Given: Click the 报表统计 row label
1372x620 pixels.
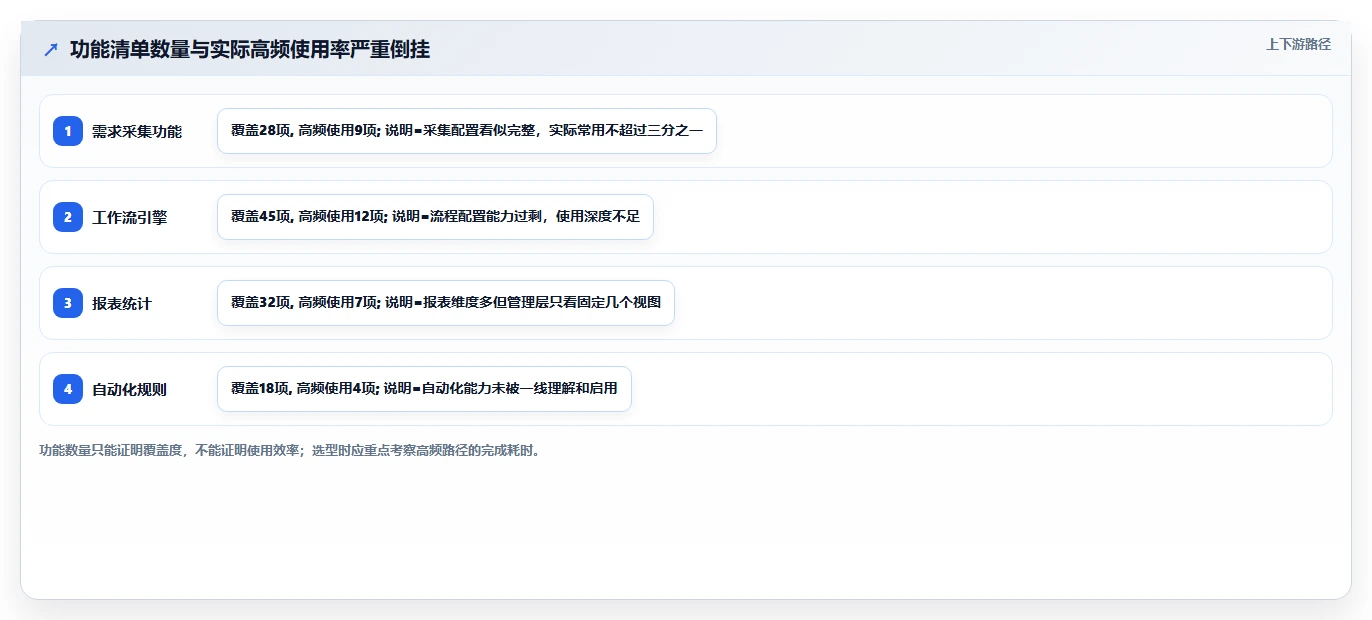Looking at the screenshot, I should click(x=122, y=303).
